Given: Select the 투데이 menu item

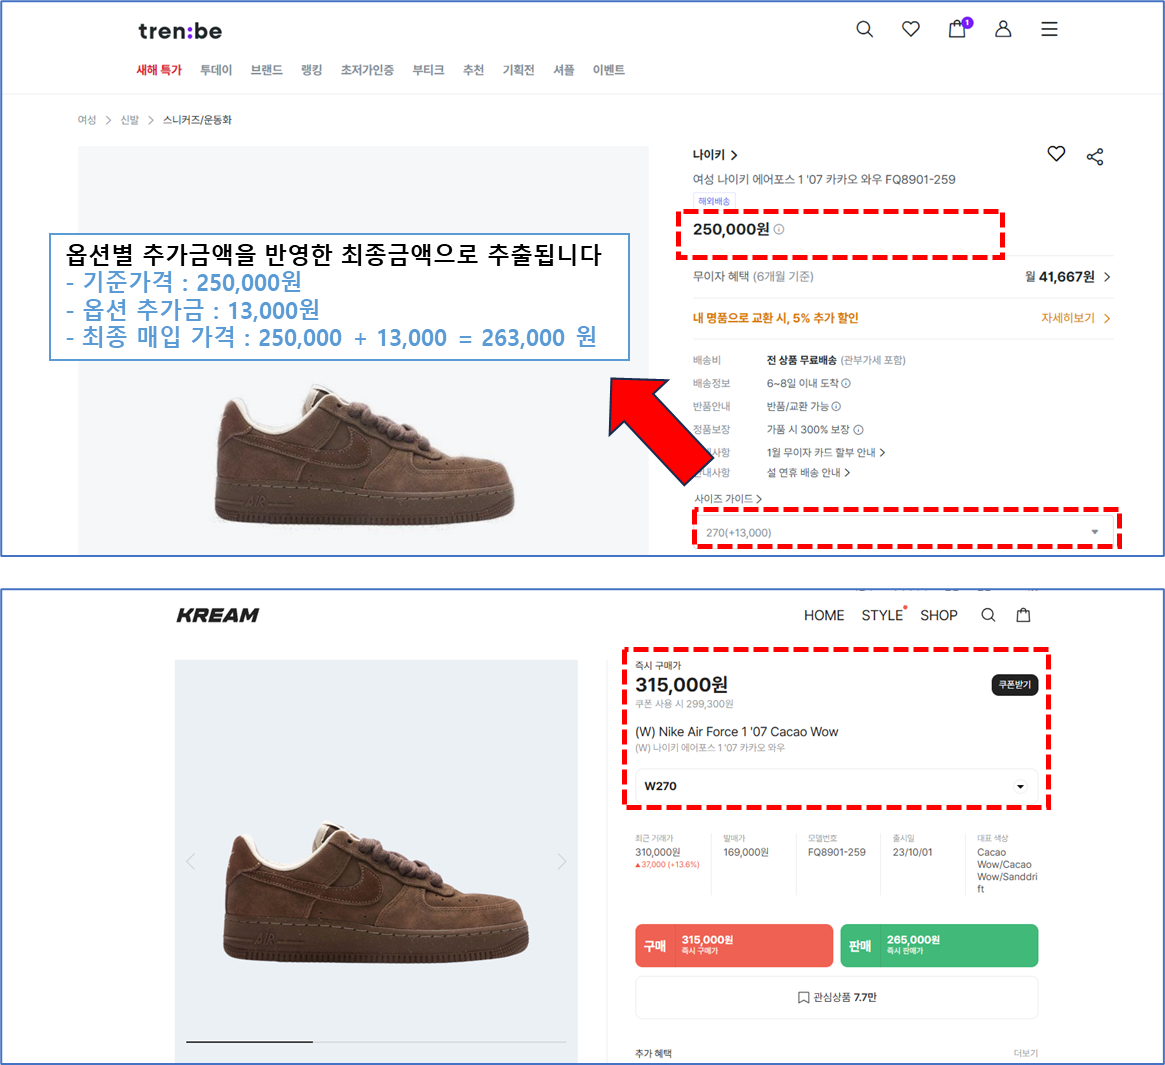Looking at the screenshot, I should [x=215, y=70].
